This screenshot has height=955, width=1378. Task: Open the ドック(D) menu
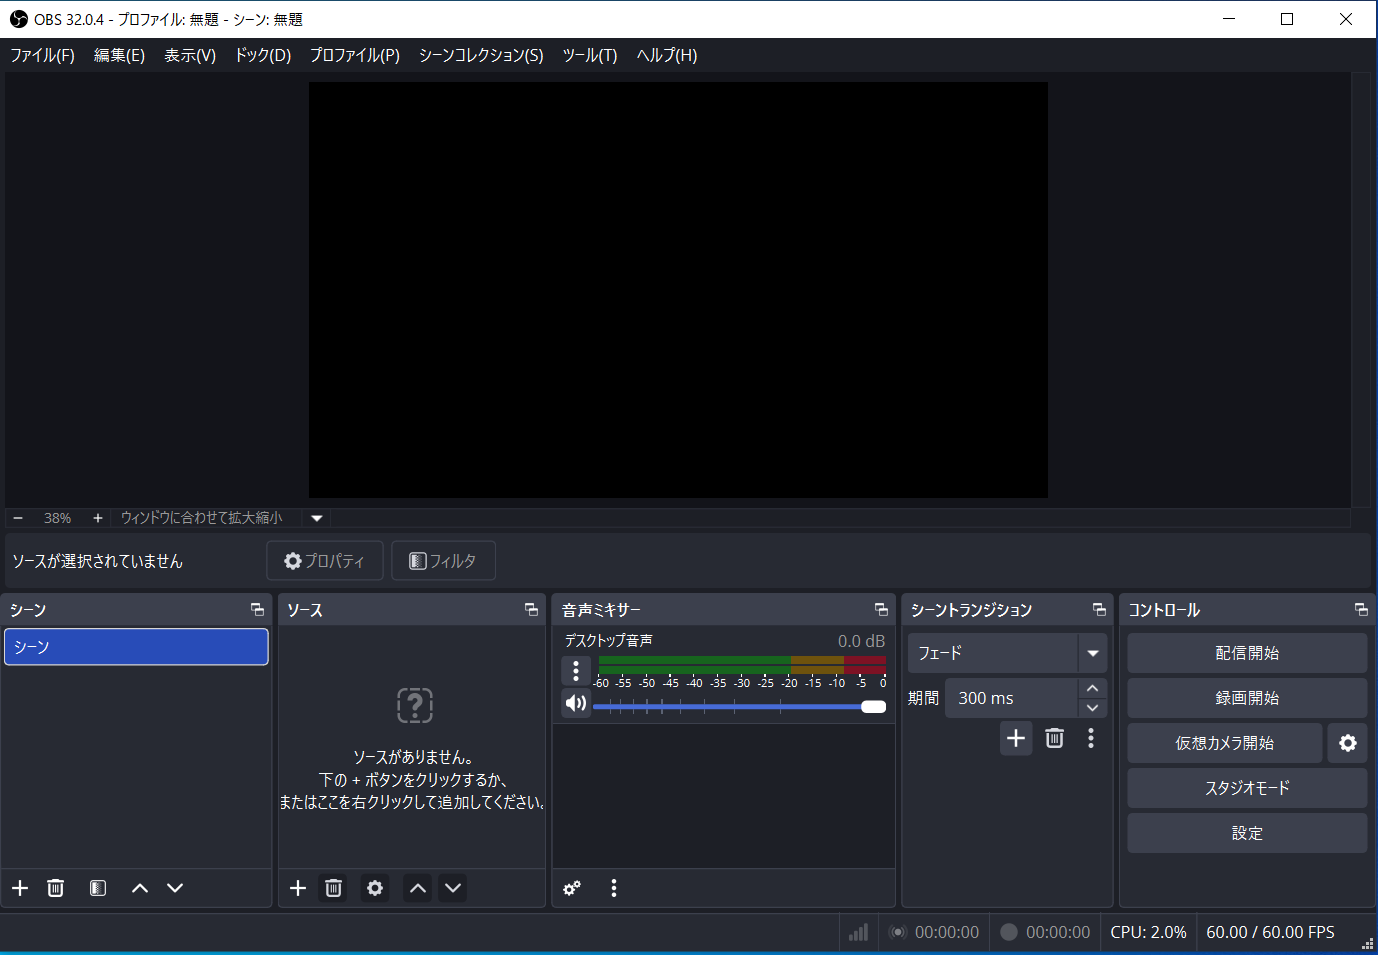point(261,55)
